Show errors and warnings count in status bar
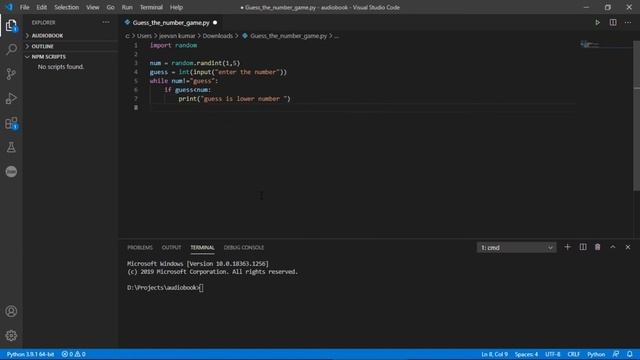Screen dimensions: 640x360 tap(73, 354)
